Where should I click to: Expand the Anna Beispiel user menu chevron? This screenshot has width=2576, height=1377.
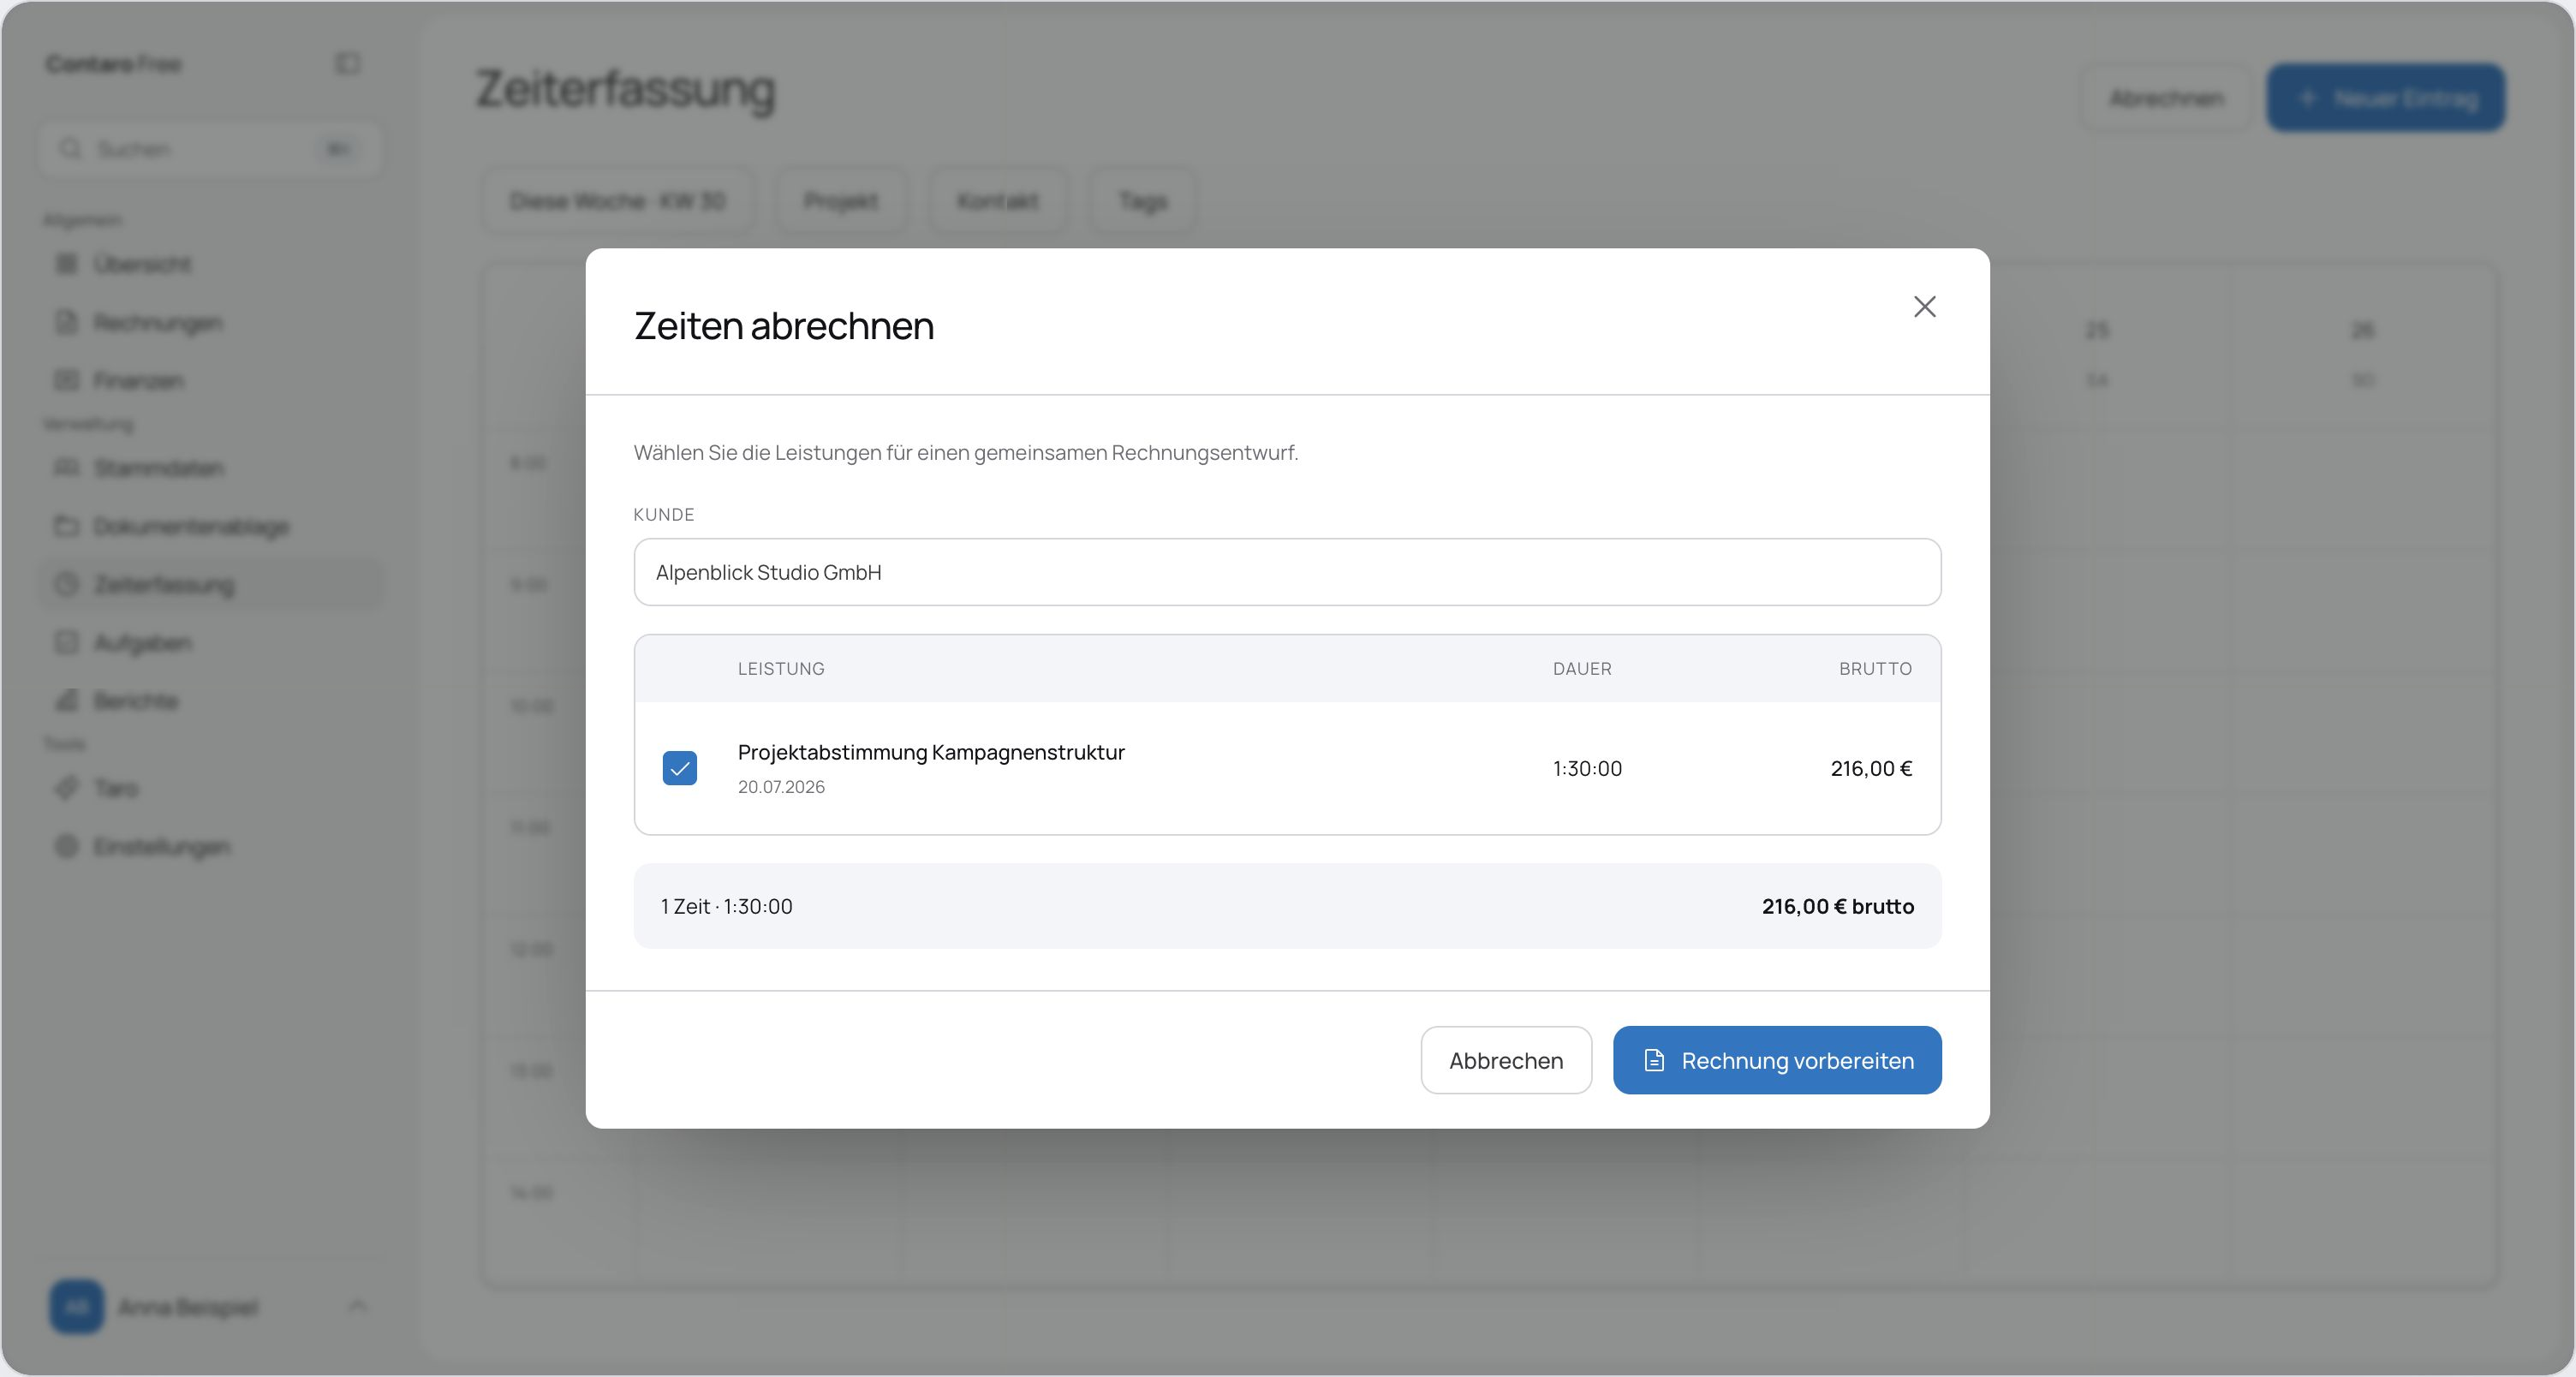[357, 1306]
